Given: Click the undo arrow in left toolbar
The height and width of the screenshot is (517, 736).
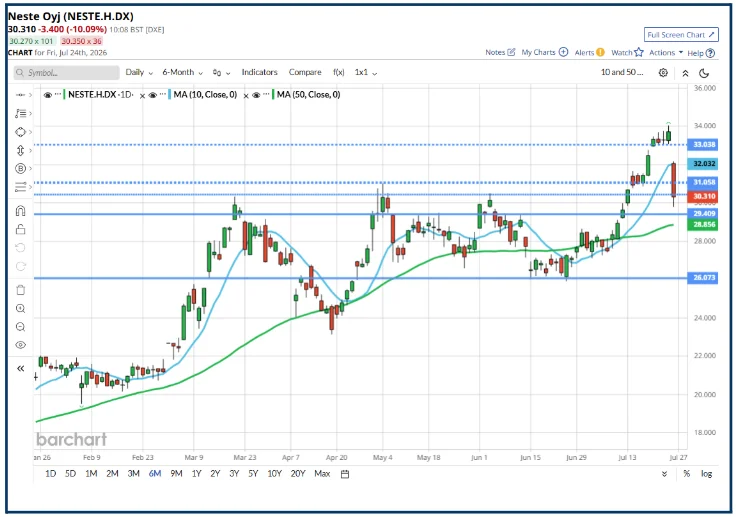Looking at the screenshot, I should pyautogui.click(x=20, y=247).
